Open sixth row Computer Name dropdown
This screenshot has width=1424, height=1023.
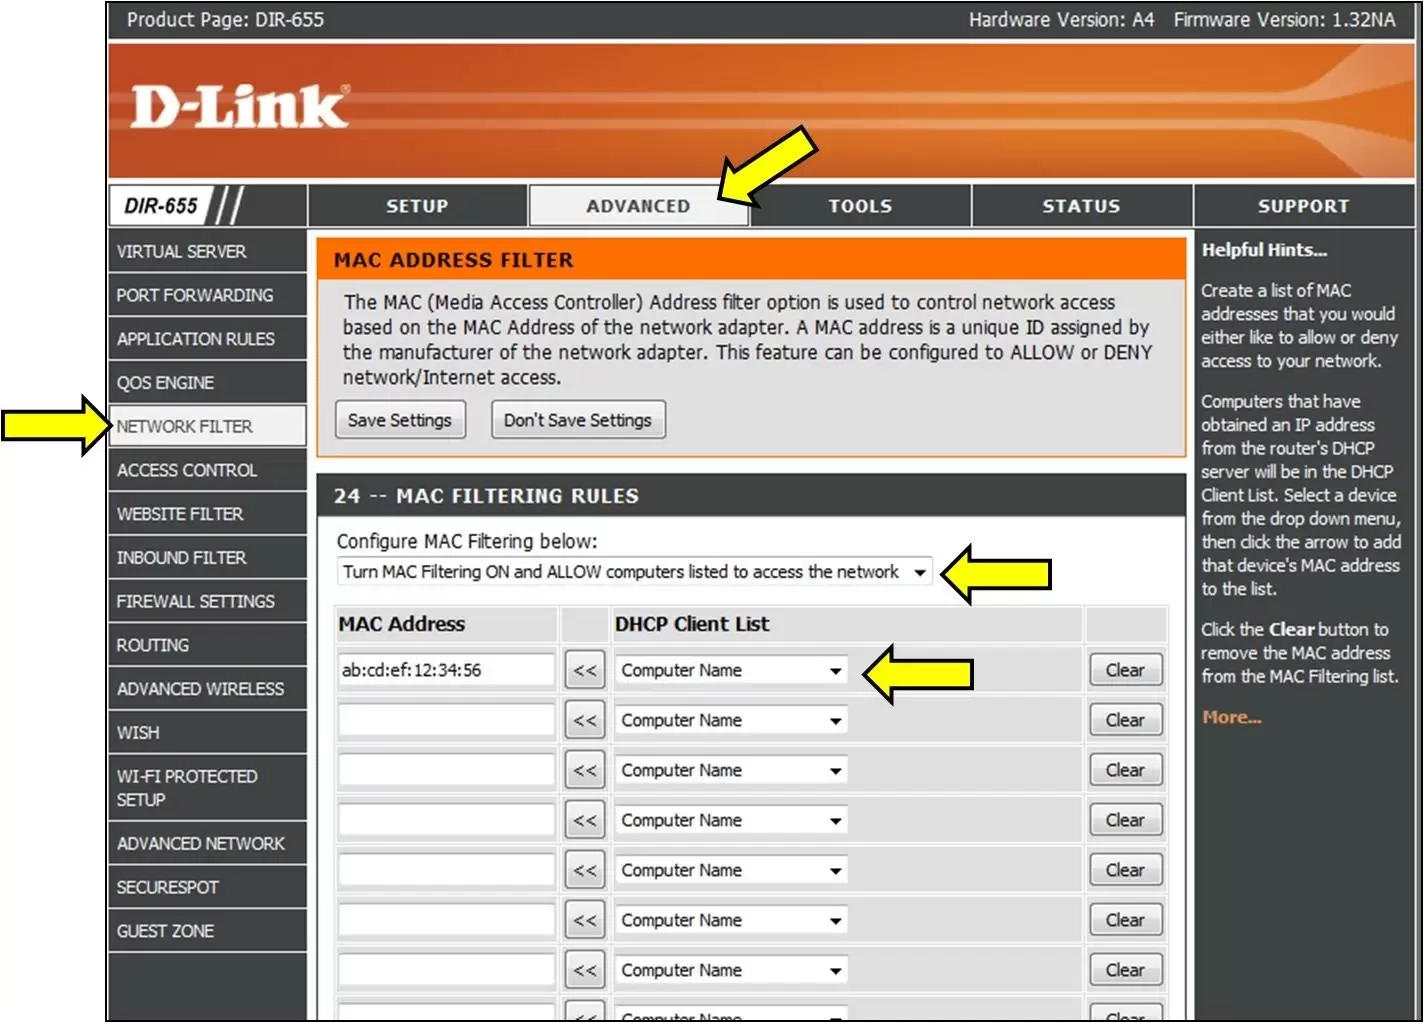pos(731,920)
